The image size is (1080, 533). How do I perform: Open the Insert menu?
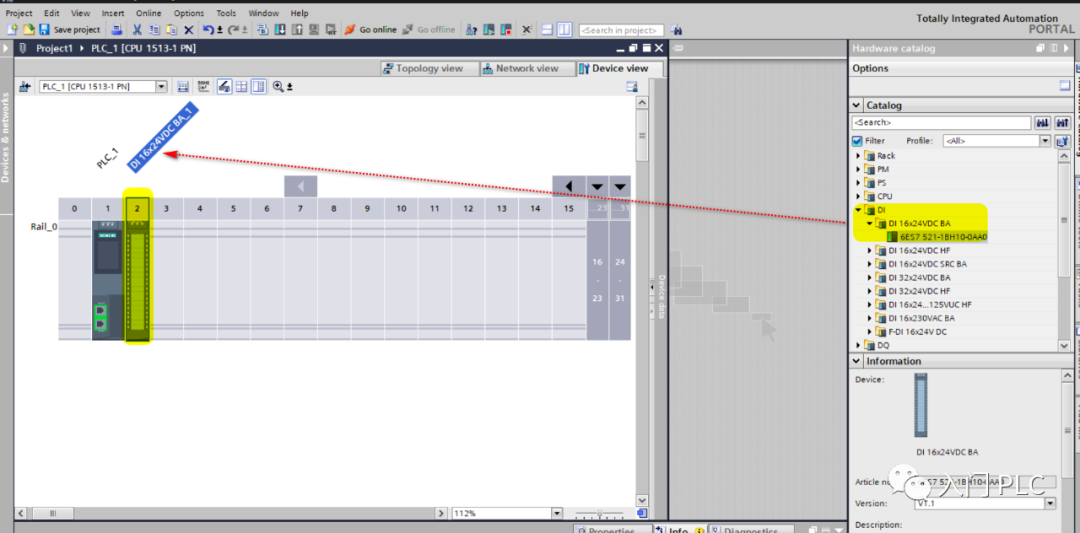click(x=113, y=13)
